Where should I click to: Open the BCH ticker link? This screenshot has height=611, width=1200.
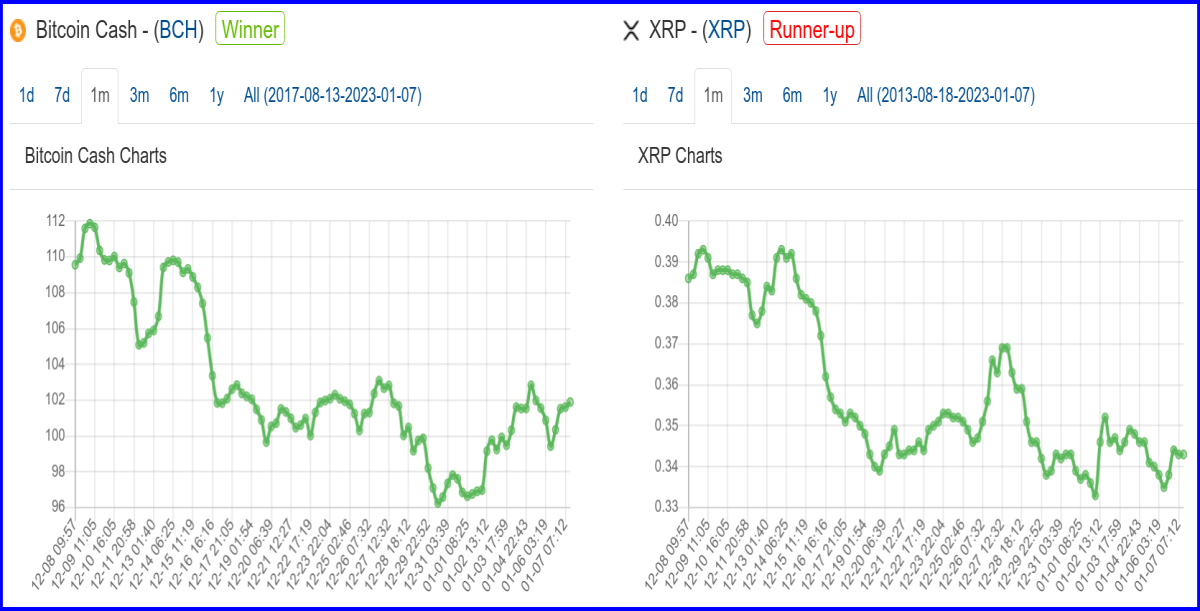pyautogui.click(x=178, y=30)
